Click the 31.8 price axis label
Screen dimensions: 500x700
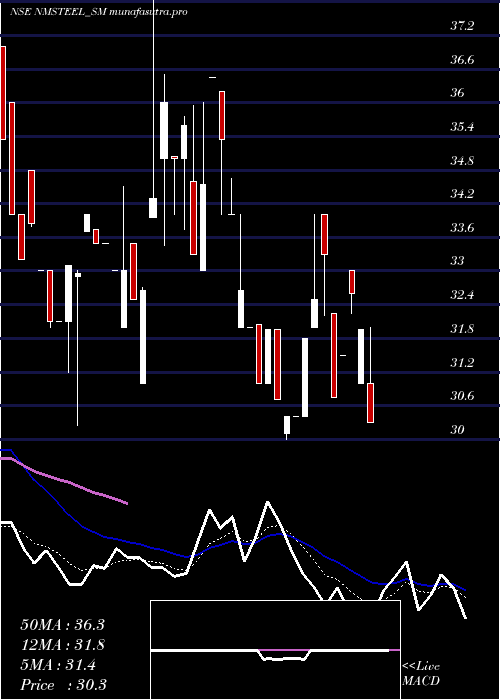tap(461, 329)
